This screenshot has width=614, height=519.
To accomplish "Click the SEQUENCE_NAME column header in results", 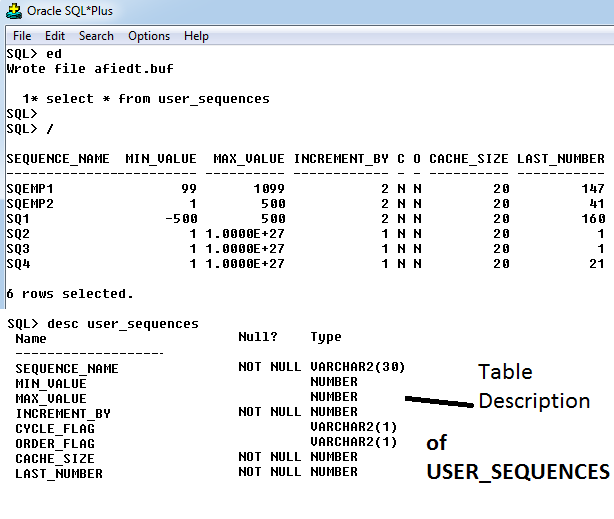I will tap(58, 159).
